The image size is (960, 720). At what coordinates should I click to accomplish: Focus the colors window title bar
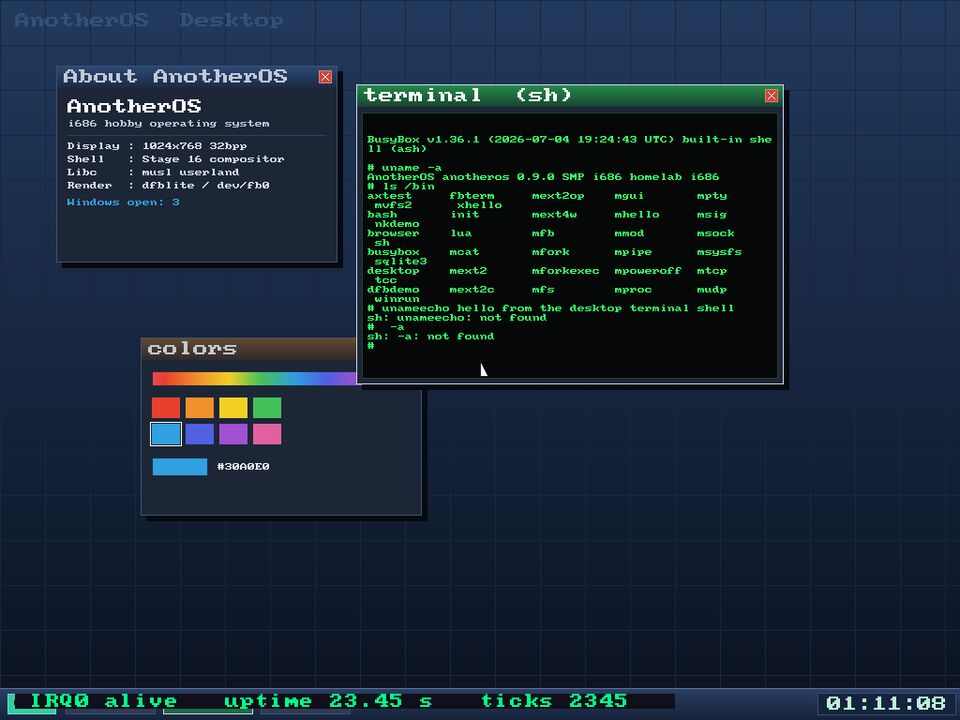pos(249,349)
